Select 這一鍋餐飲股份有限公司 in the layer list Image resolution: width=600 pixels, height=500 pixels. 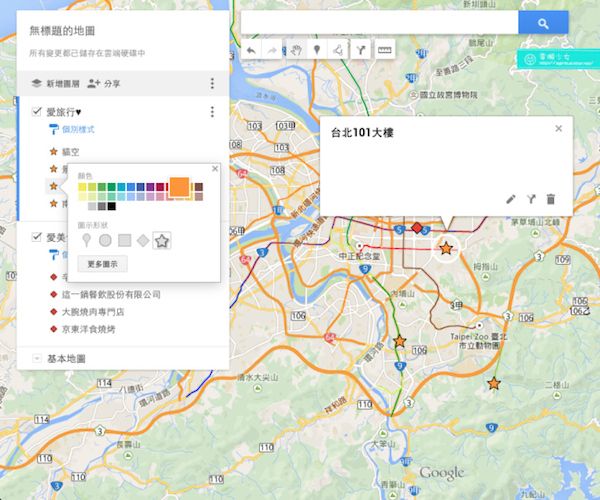111,295
